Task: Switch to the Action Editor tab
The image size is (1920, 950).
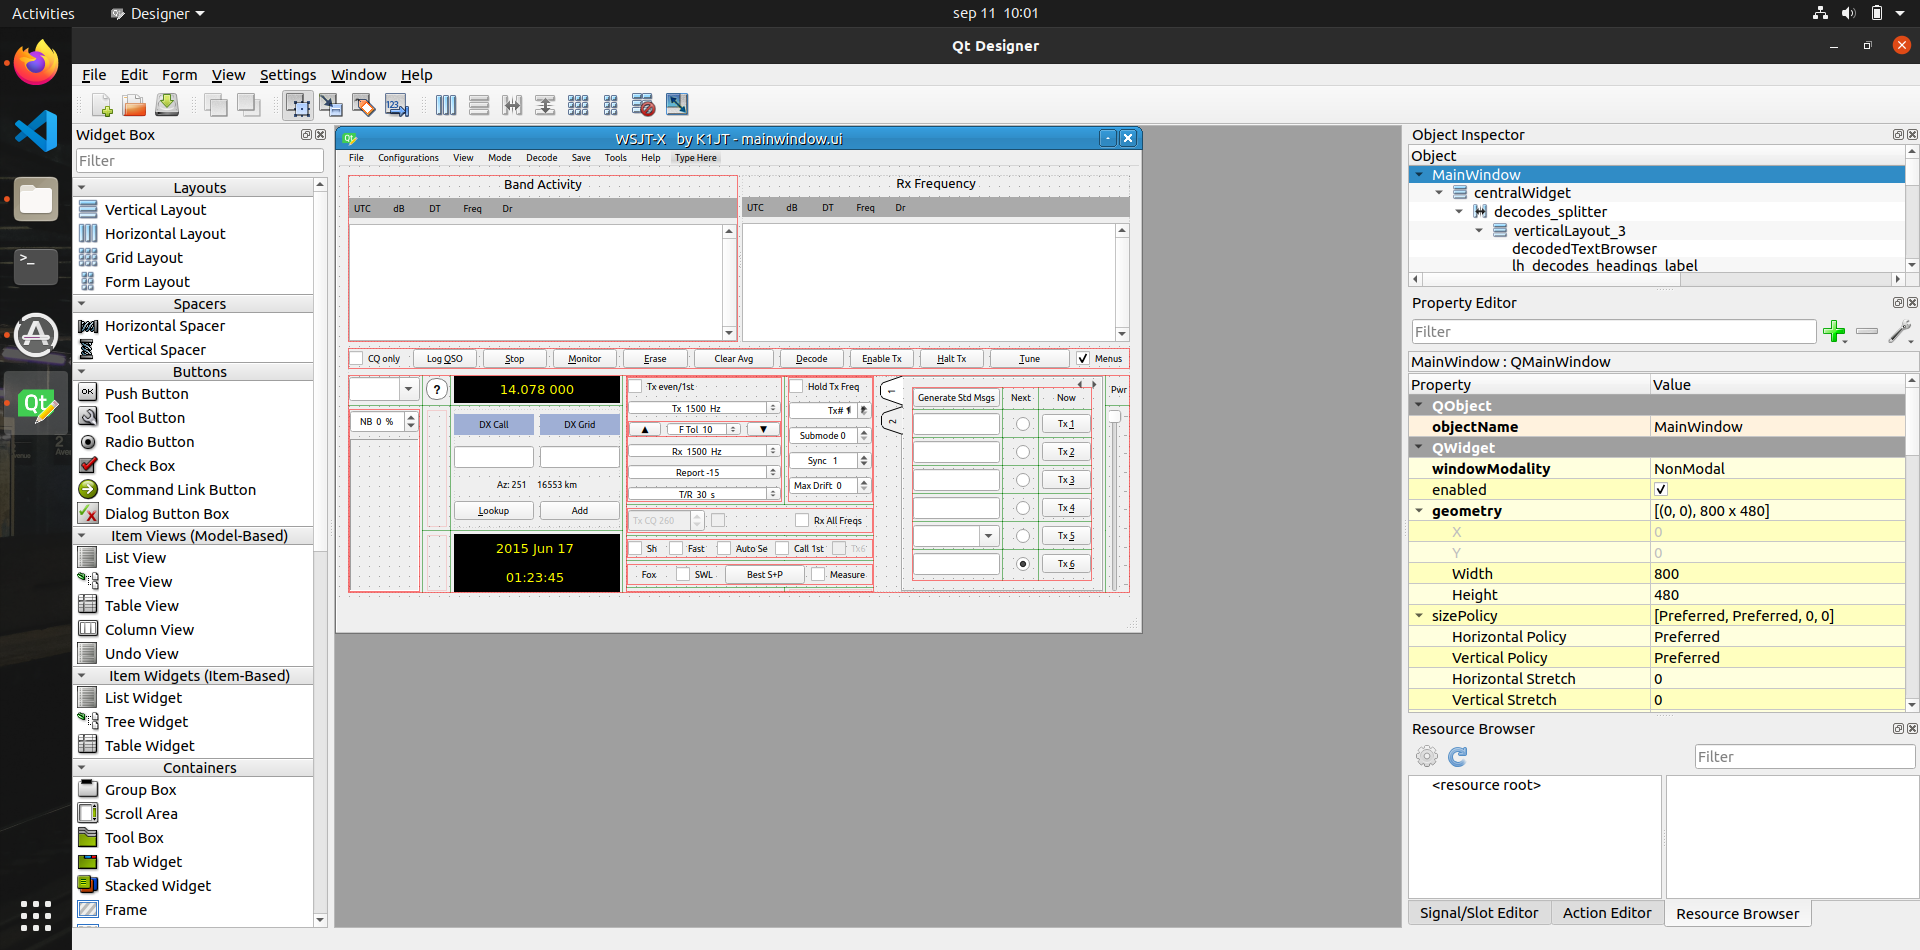Action: tap(1606, 913)
